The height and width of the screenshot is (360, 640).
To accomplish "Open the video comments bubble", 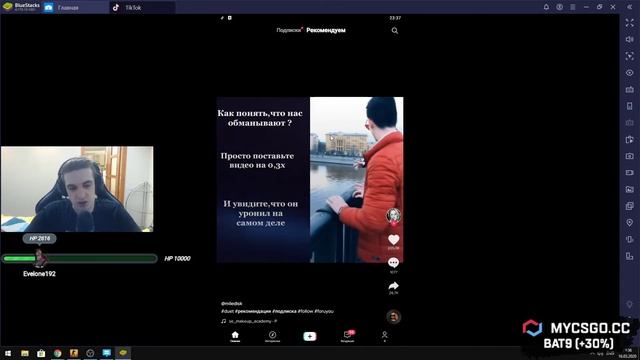I will coord(393,262).
